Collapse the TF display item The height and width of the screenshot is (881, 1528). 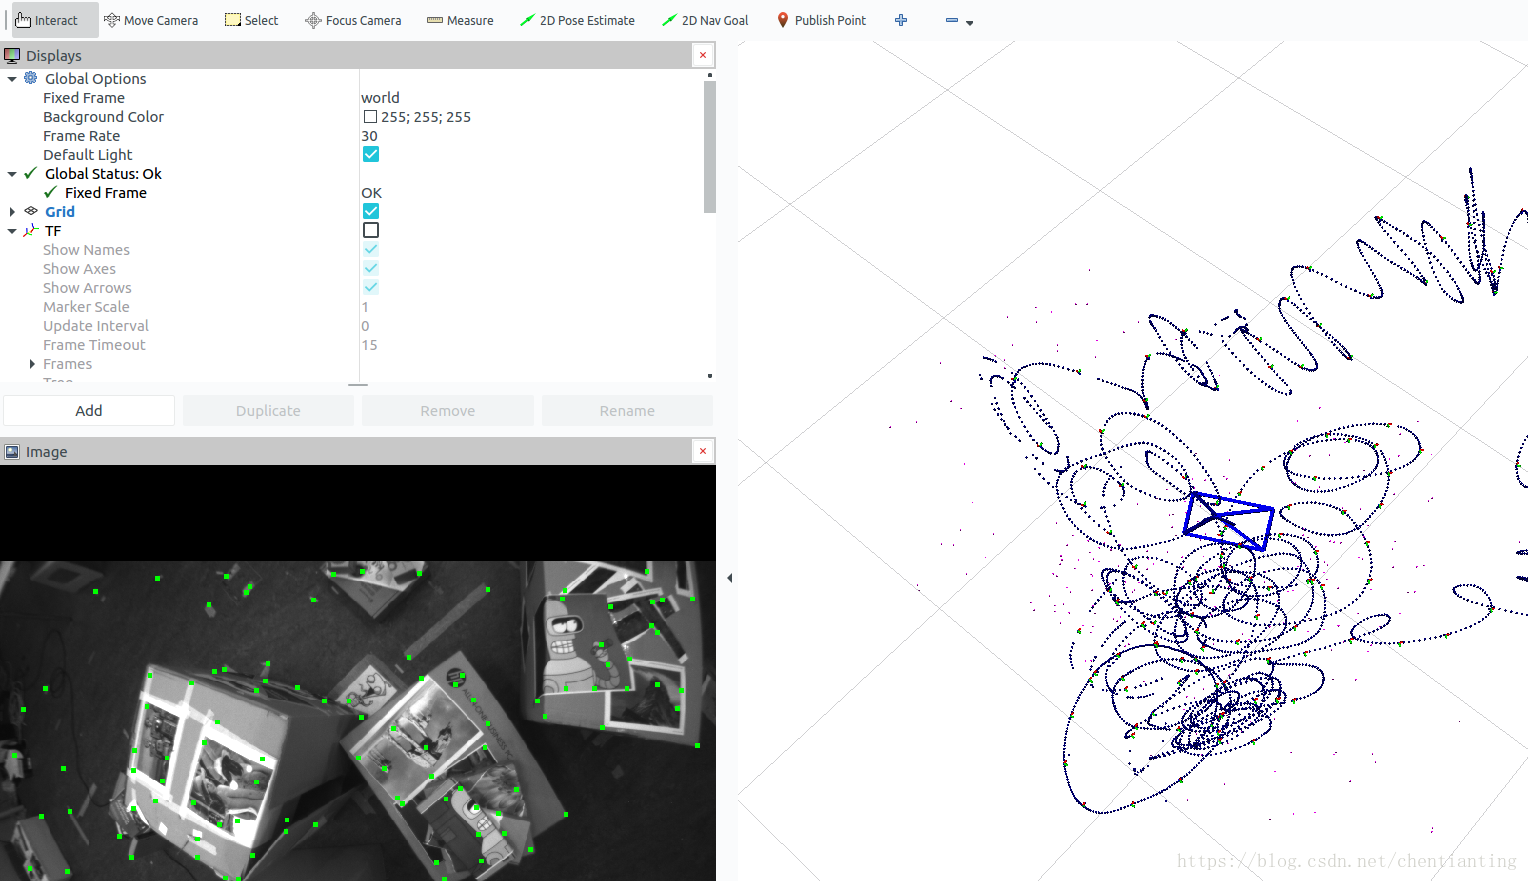coord(12,231)
